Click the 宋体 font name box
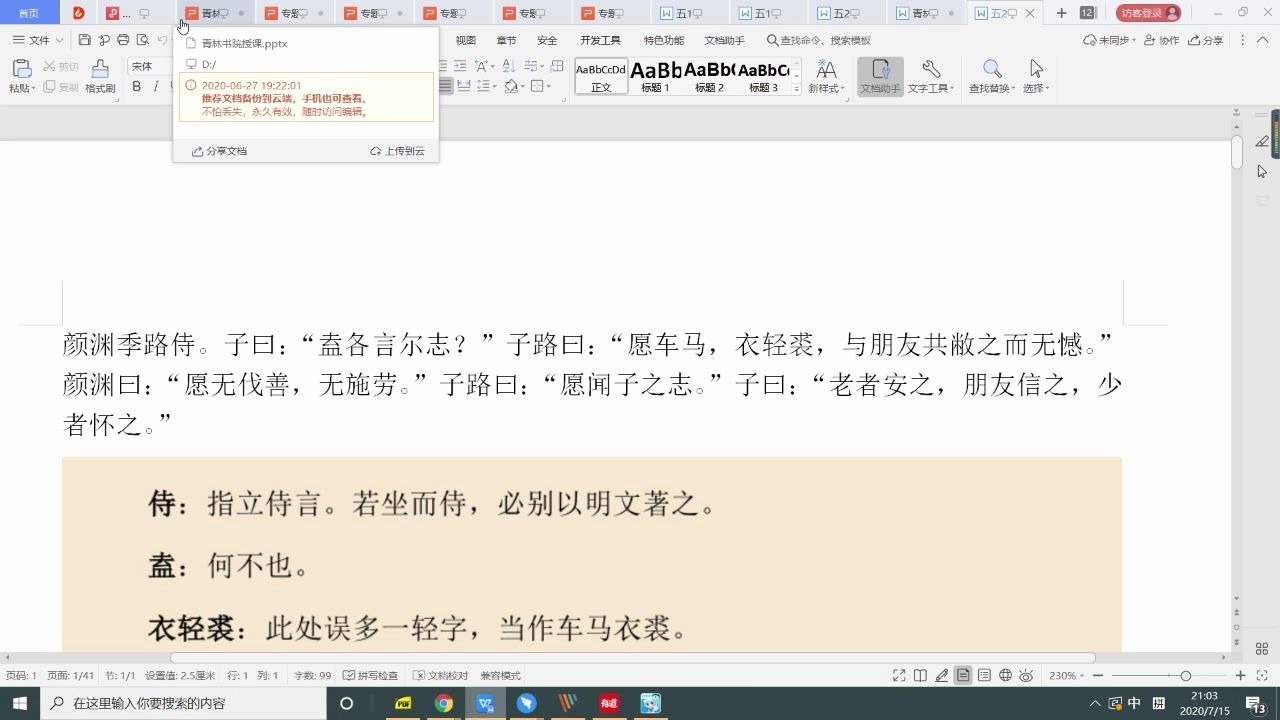Screen dimensions: 1280x720 point(148,66)
